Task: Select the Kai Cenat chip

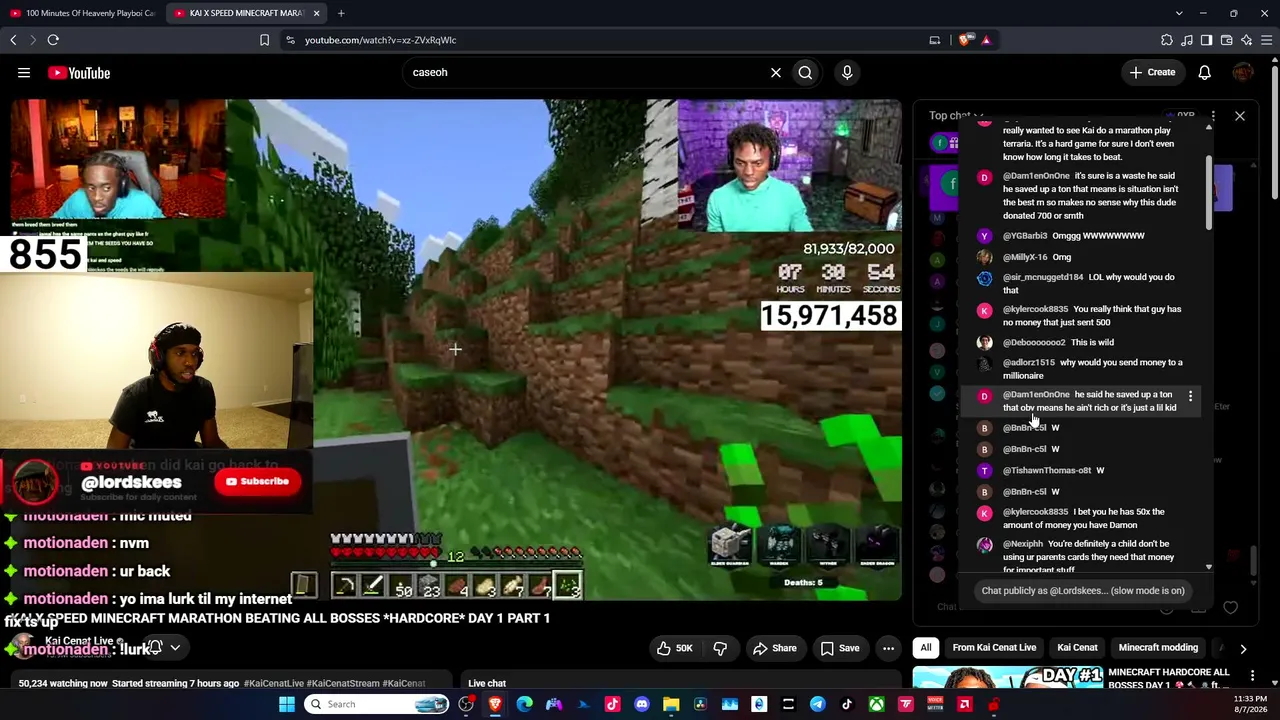Action: (1077, 648)
